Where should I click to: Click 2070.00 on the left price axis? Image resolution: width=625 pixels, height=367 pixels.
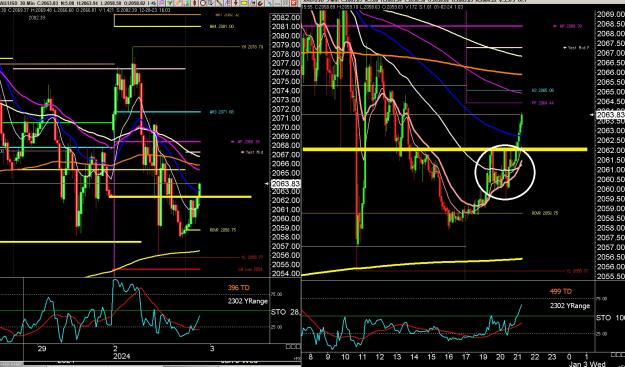pos(285,128)
